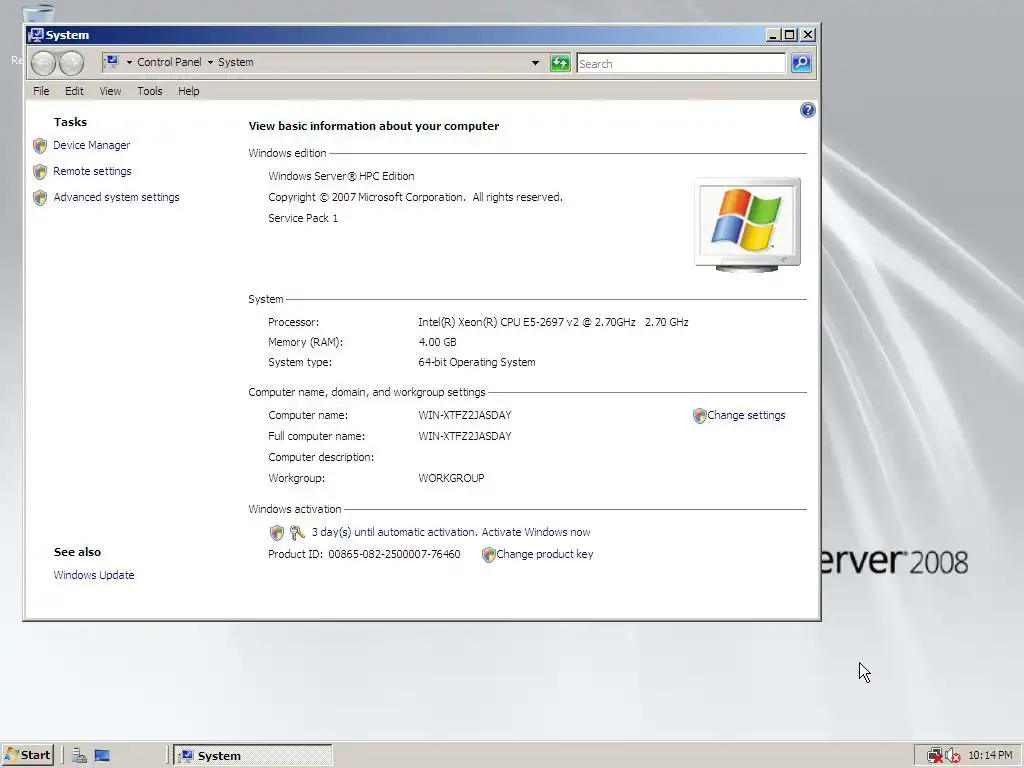Open Device Manager link
The height and width of the screenshot is (768, 1024).
tap(91, 145)
